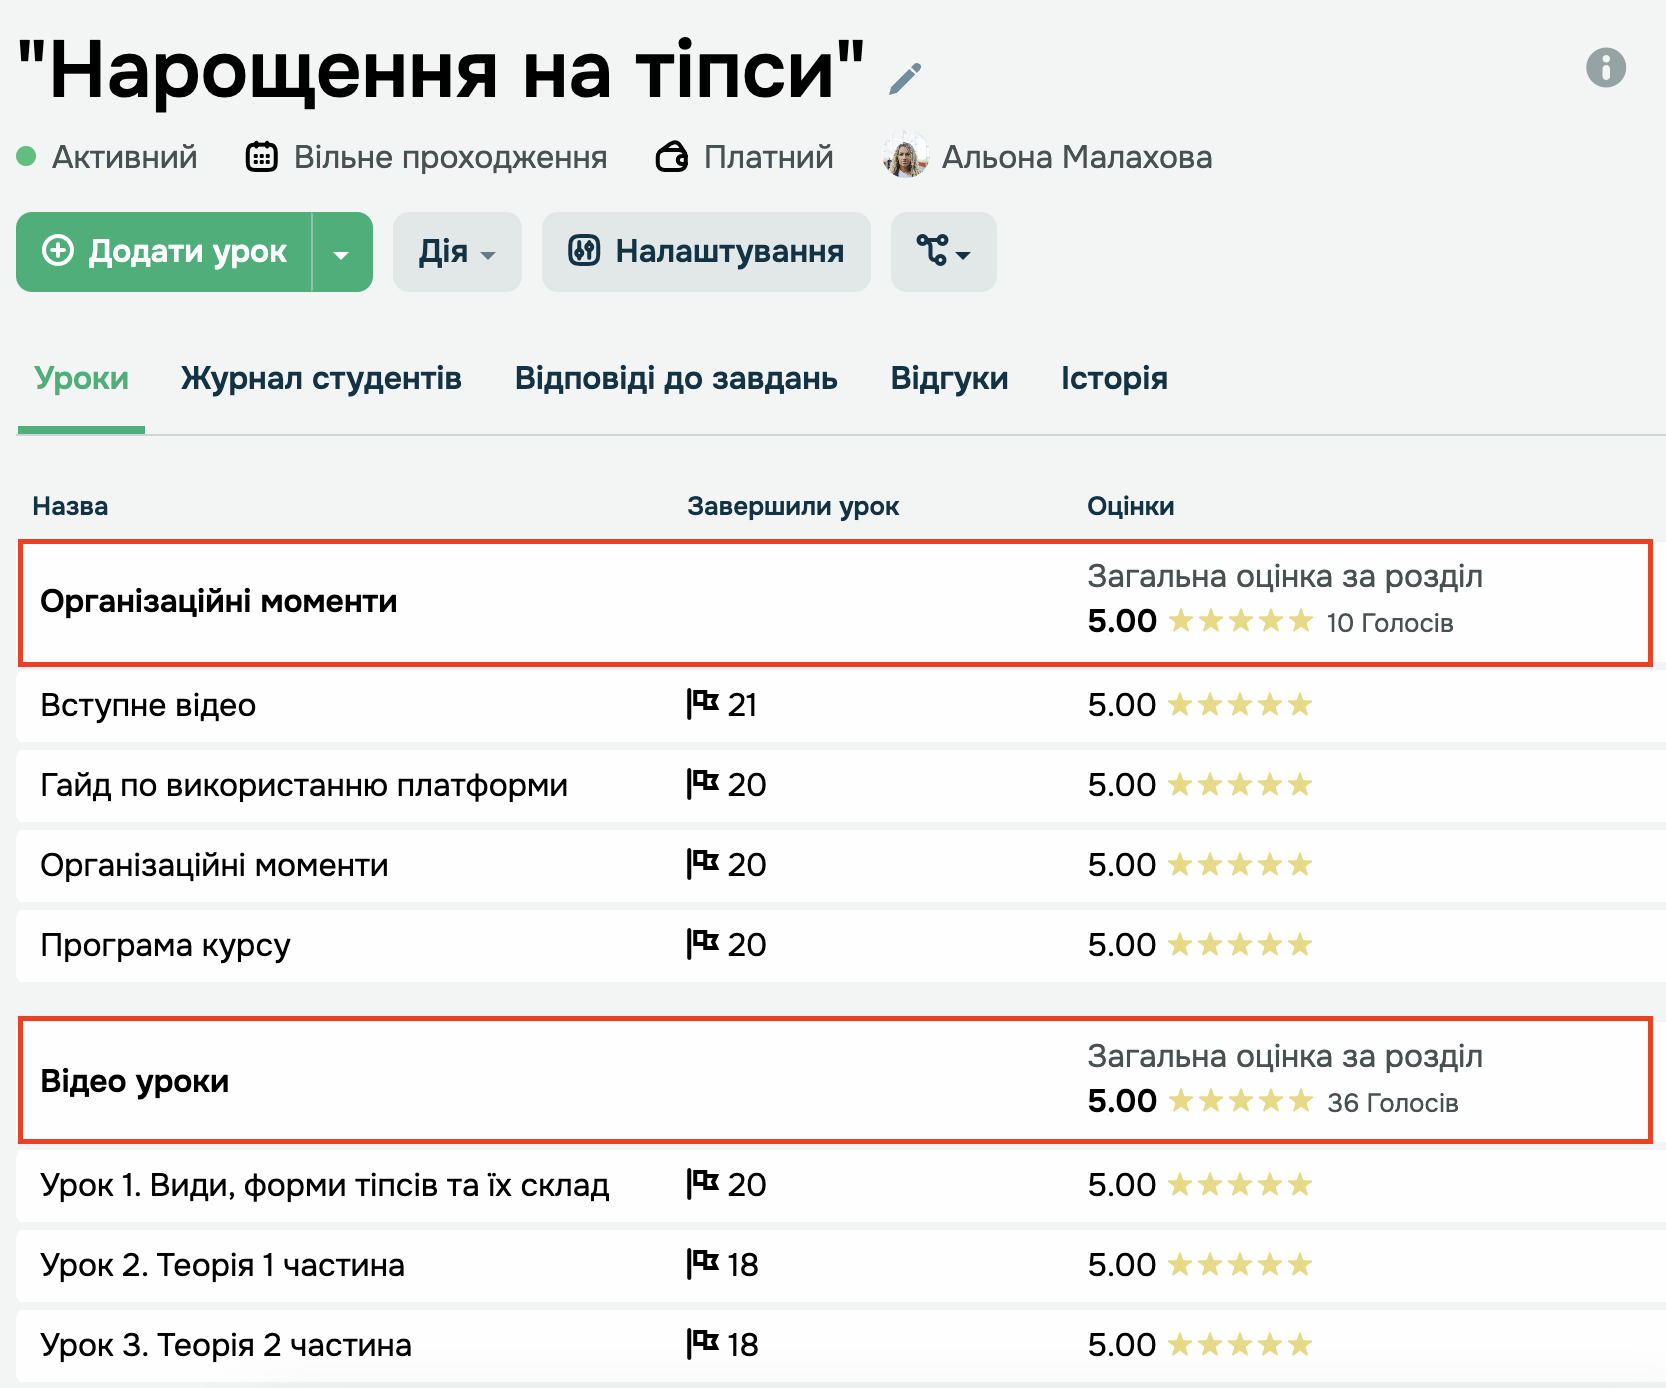Click Альона Малахова's avatar photo
This screenshot has height=1388, width=1666.
[906, 156]
